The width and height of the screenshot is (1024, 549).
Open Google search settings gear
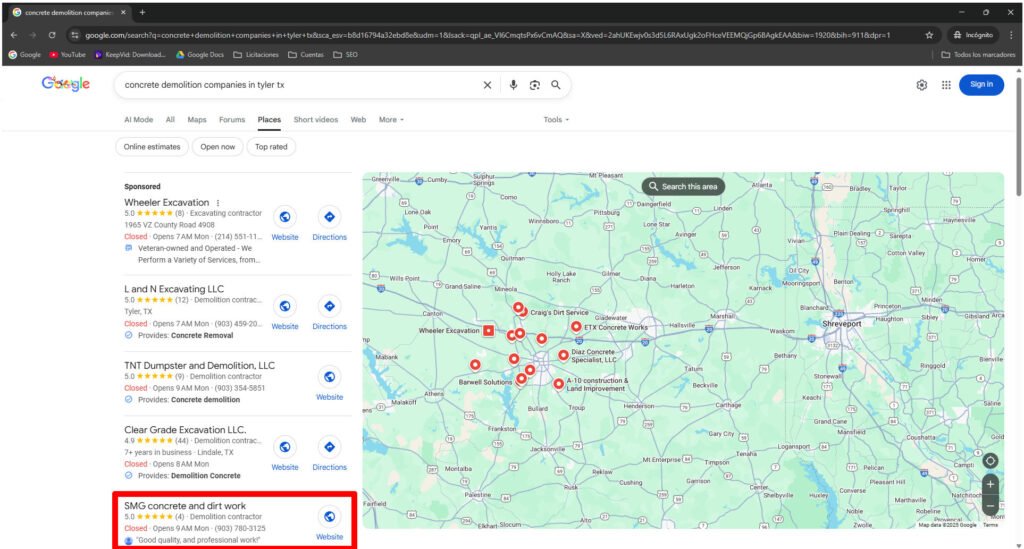coord(921,85)
